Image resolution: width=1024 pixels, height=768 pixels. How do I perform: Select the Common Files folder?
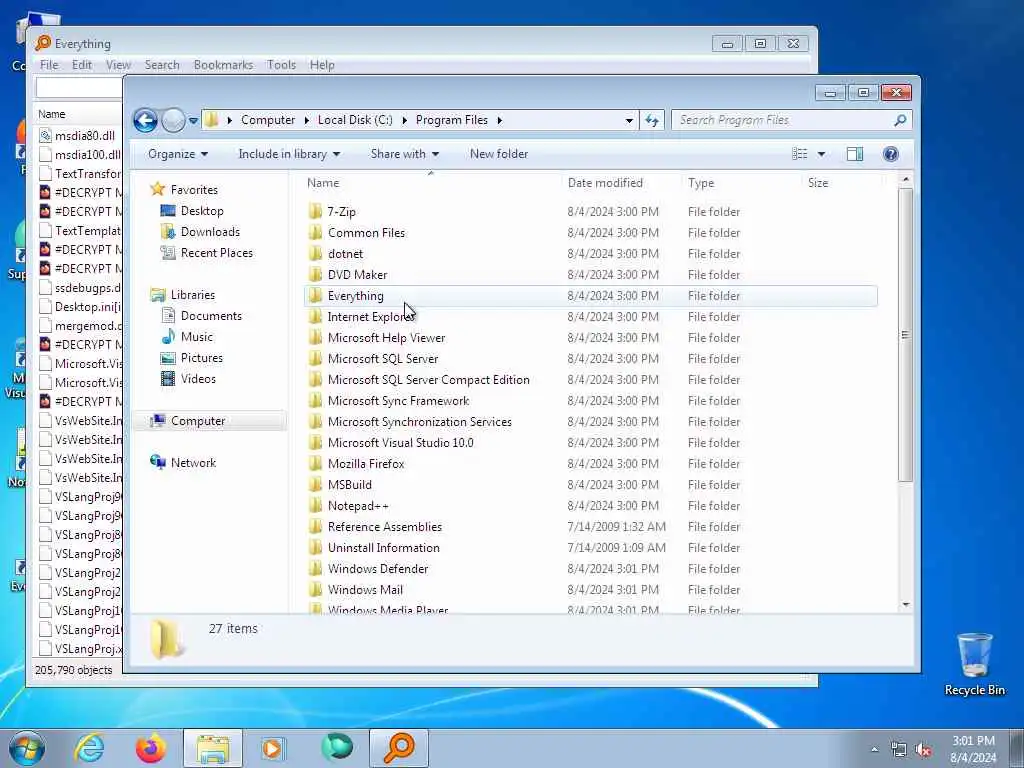click(366, 232)
